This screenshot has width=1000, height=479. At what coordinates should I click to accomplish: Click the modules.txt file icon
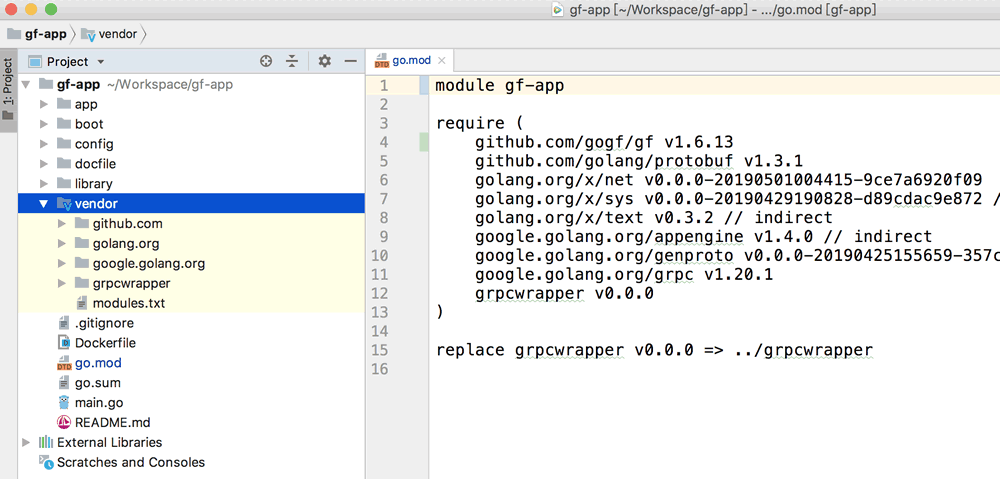point(82,302)
